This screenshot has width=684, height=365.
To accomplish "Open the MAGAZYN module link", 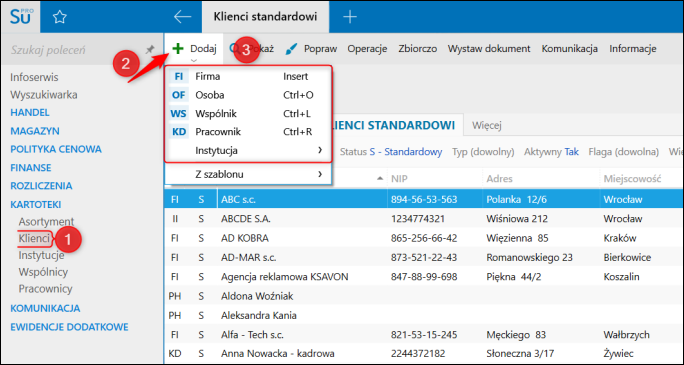I will [35, 131].
